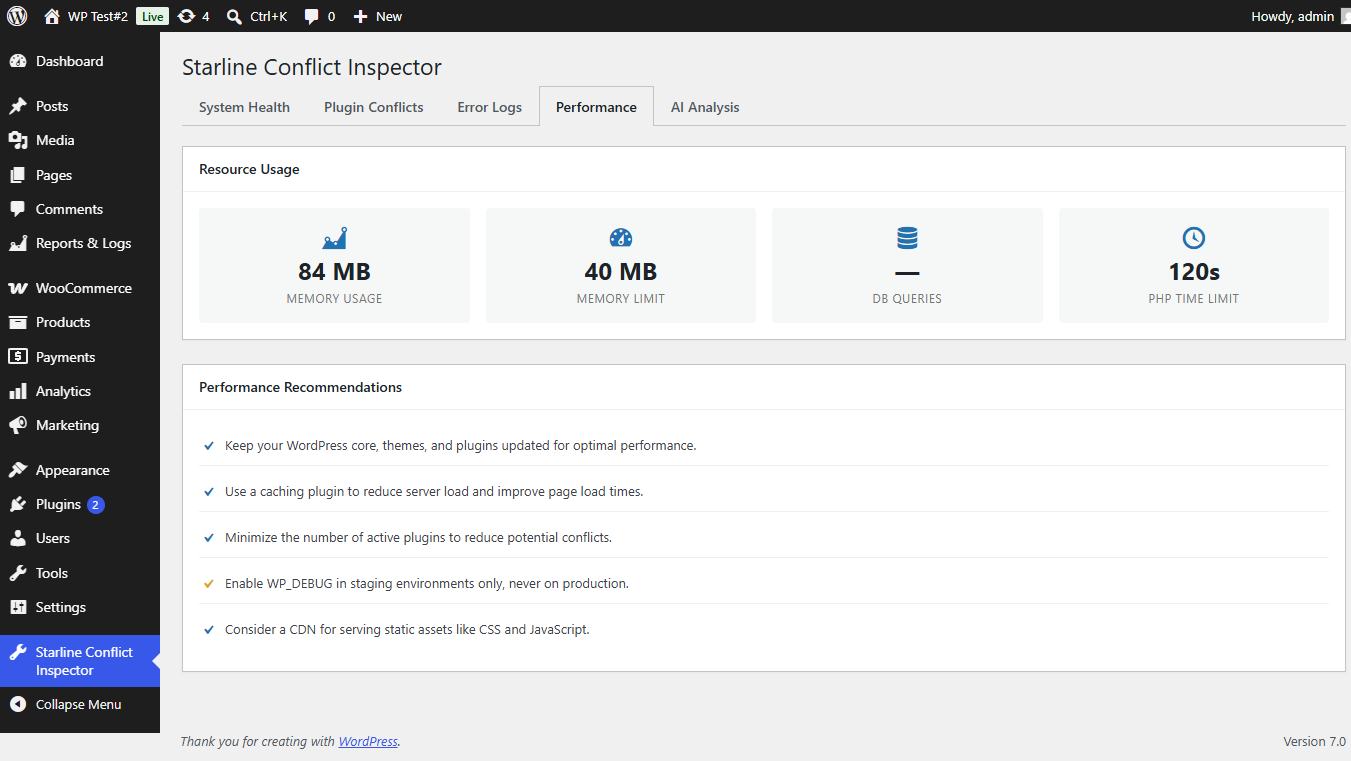Click the Plugins update count badge 2
Image resolution: width=1351 pixels, height=761 pixels.
96,505
